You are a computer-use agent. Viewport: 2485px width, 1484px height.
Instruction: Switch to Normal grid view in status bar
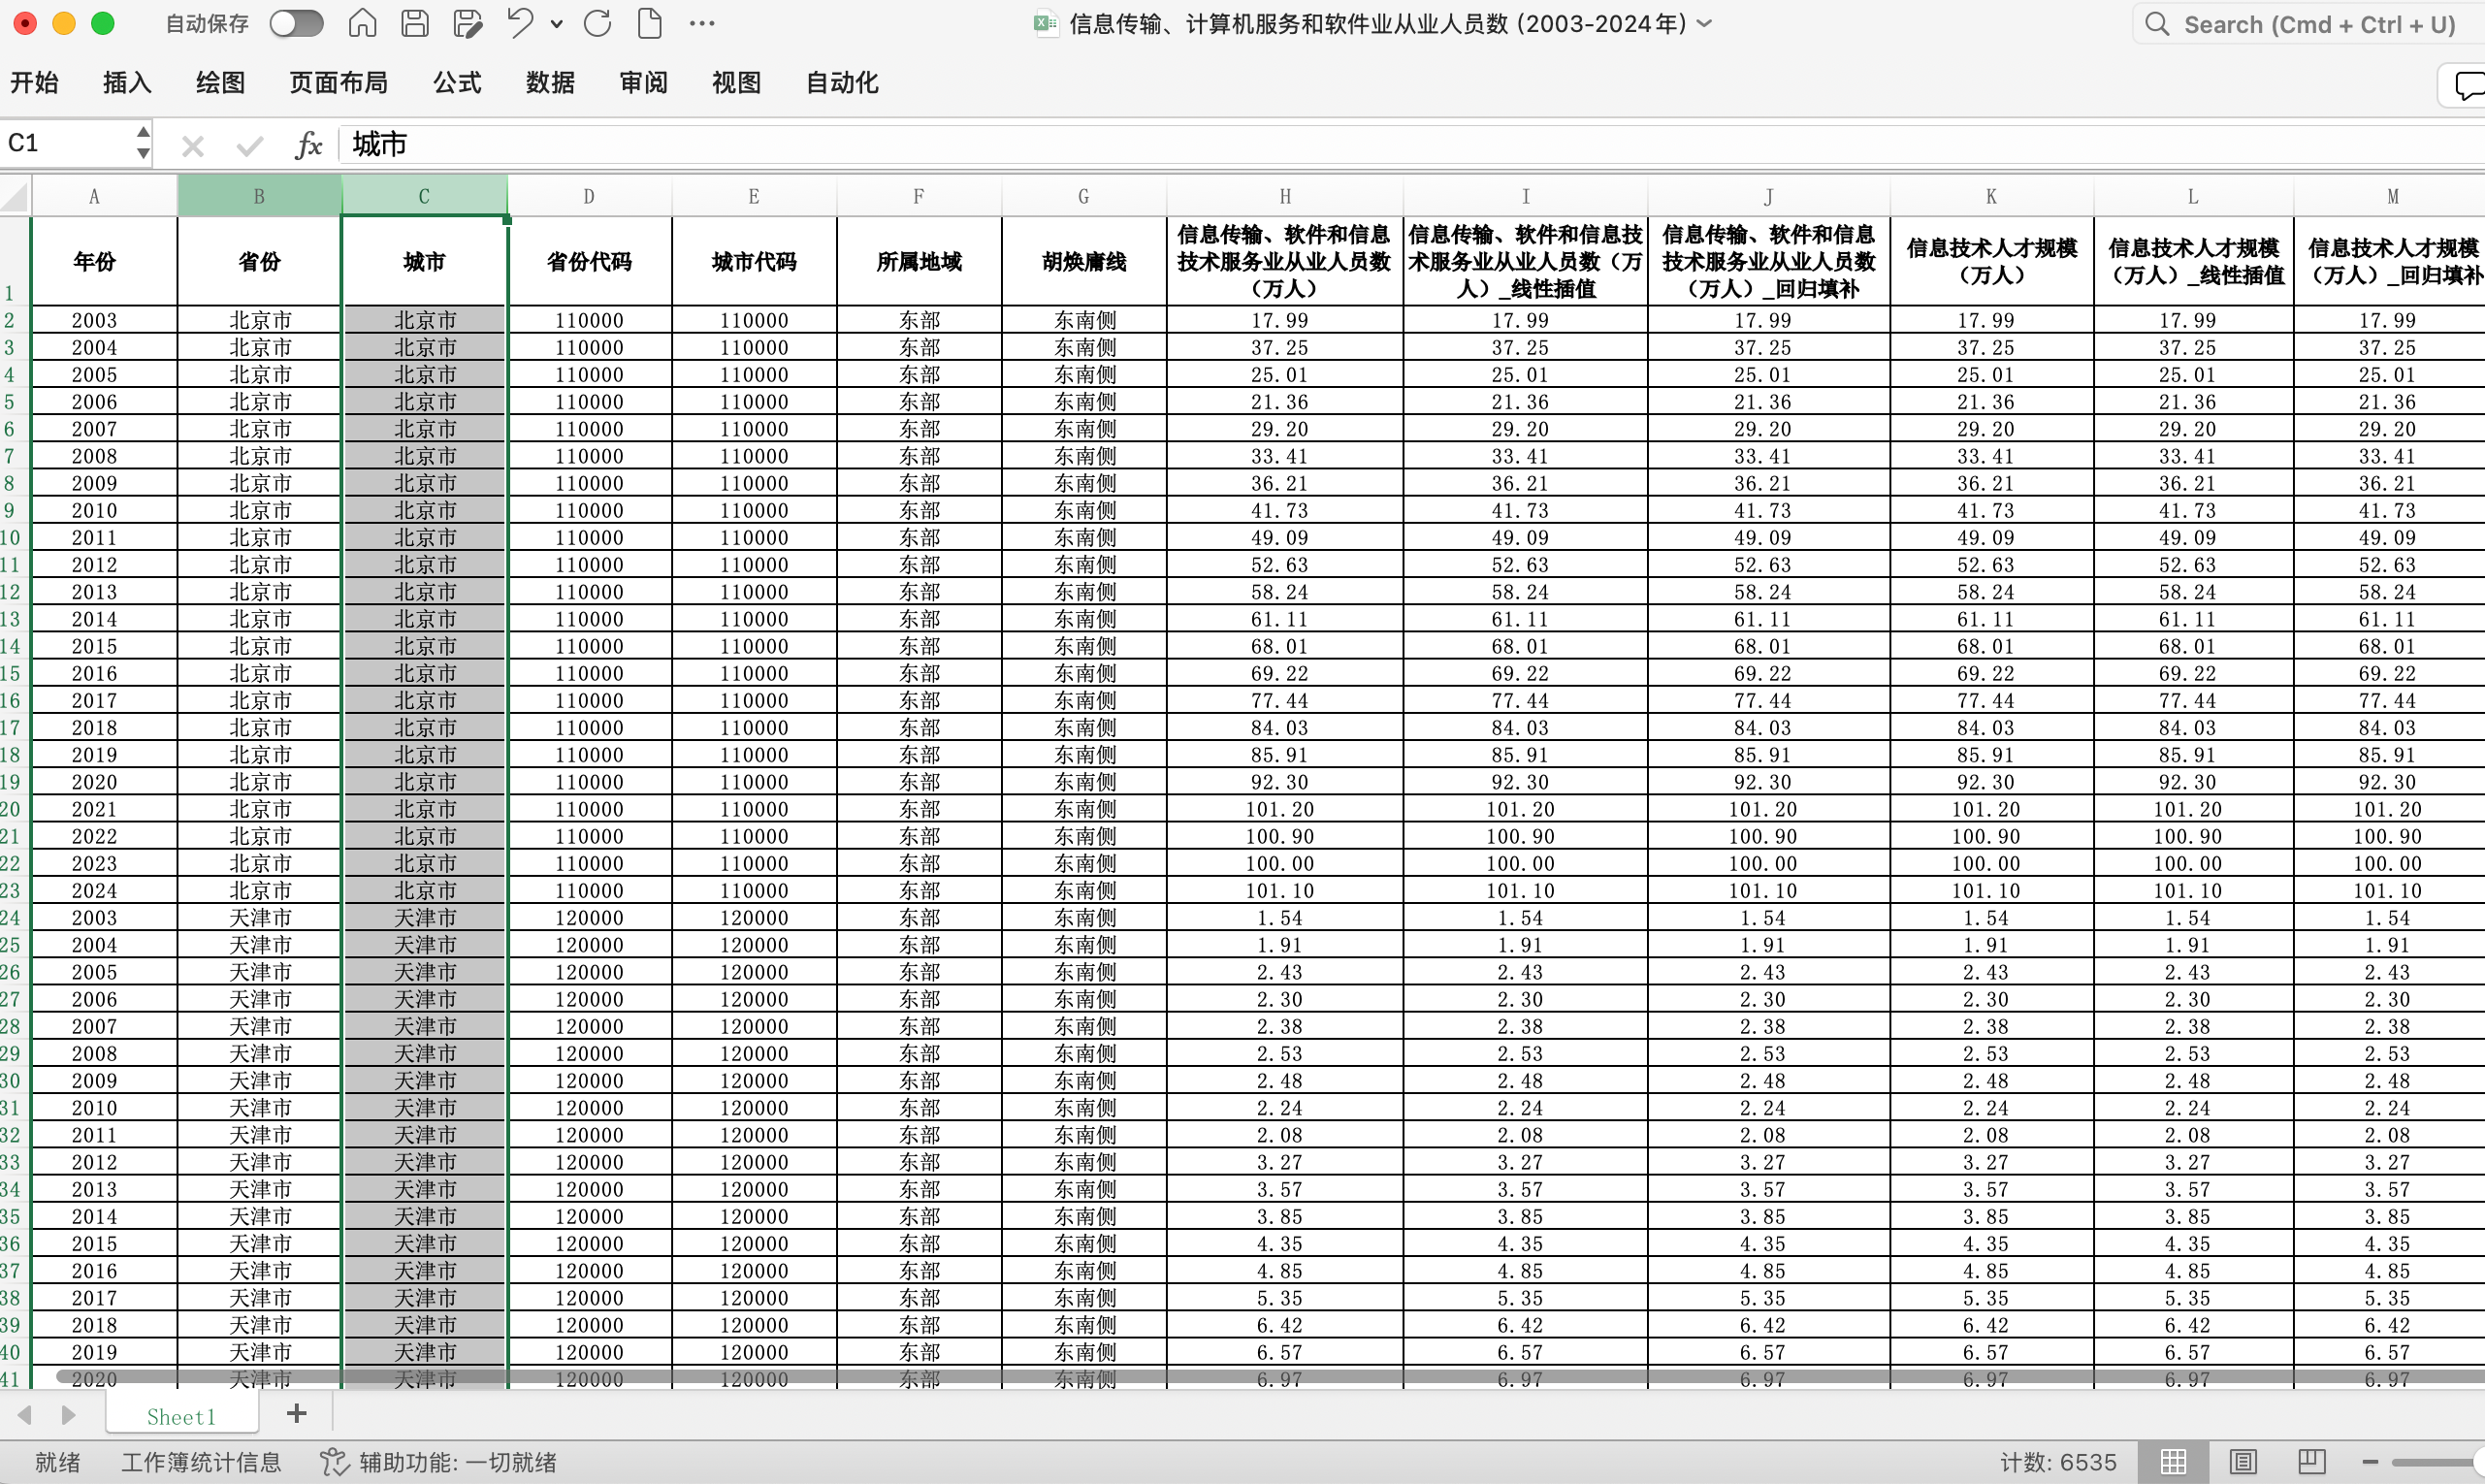click(2173, 1462)
